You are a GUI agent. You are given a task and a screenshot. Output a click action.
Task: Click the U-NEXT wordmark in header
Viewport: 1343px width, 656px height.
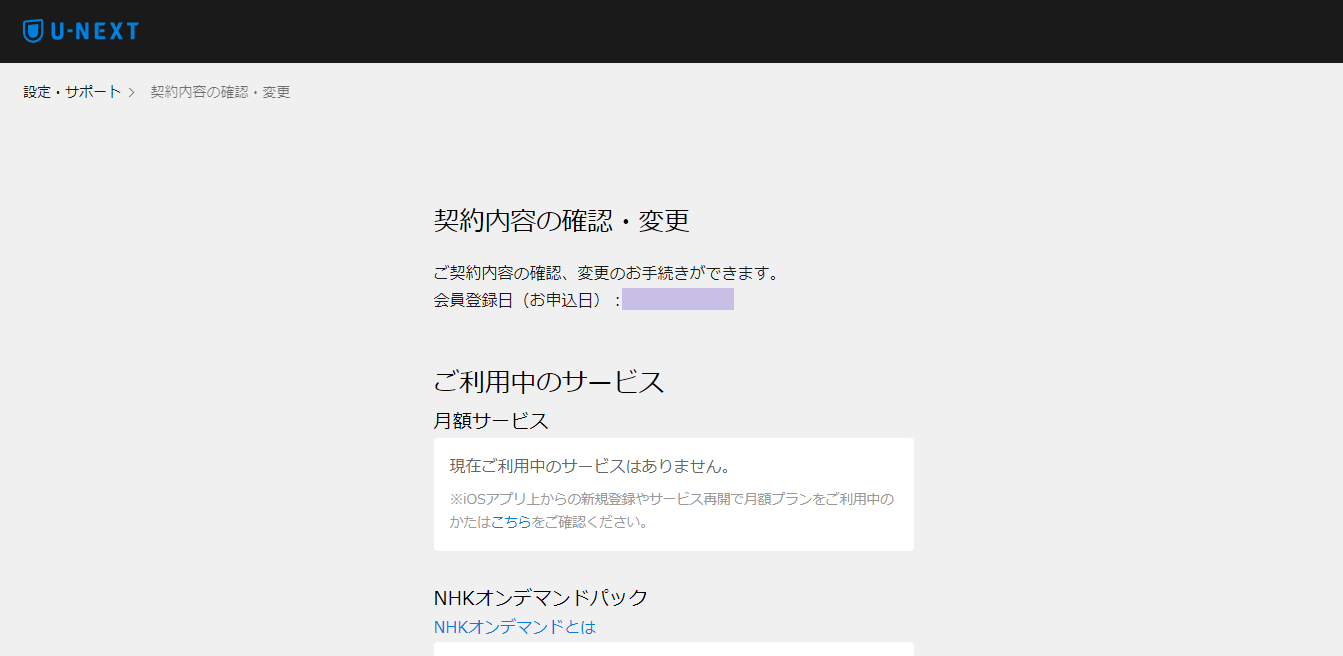95,31
